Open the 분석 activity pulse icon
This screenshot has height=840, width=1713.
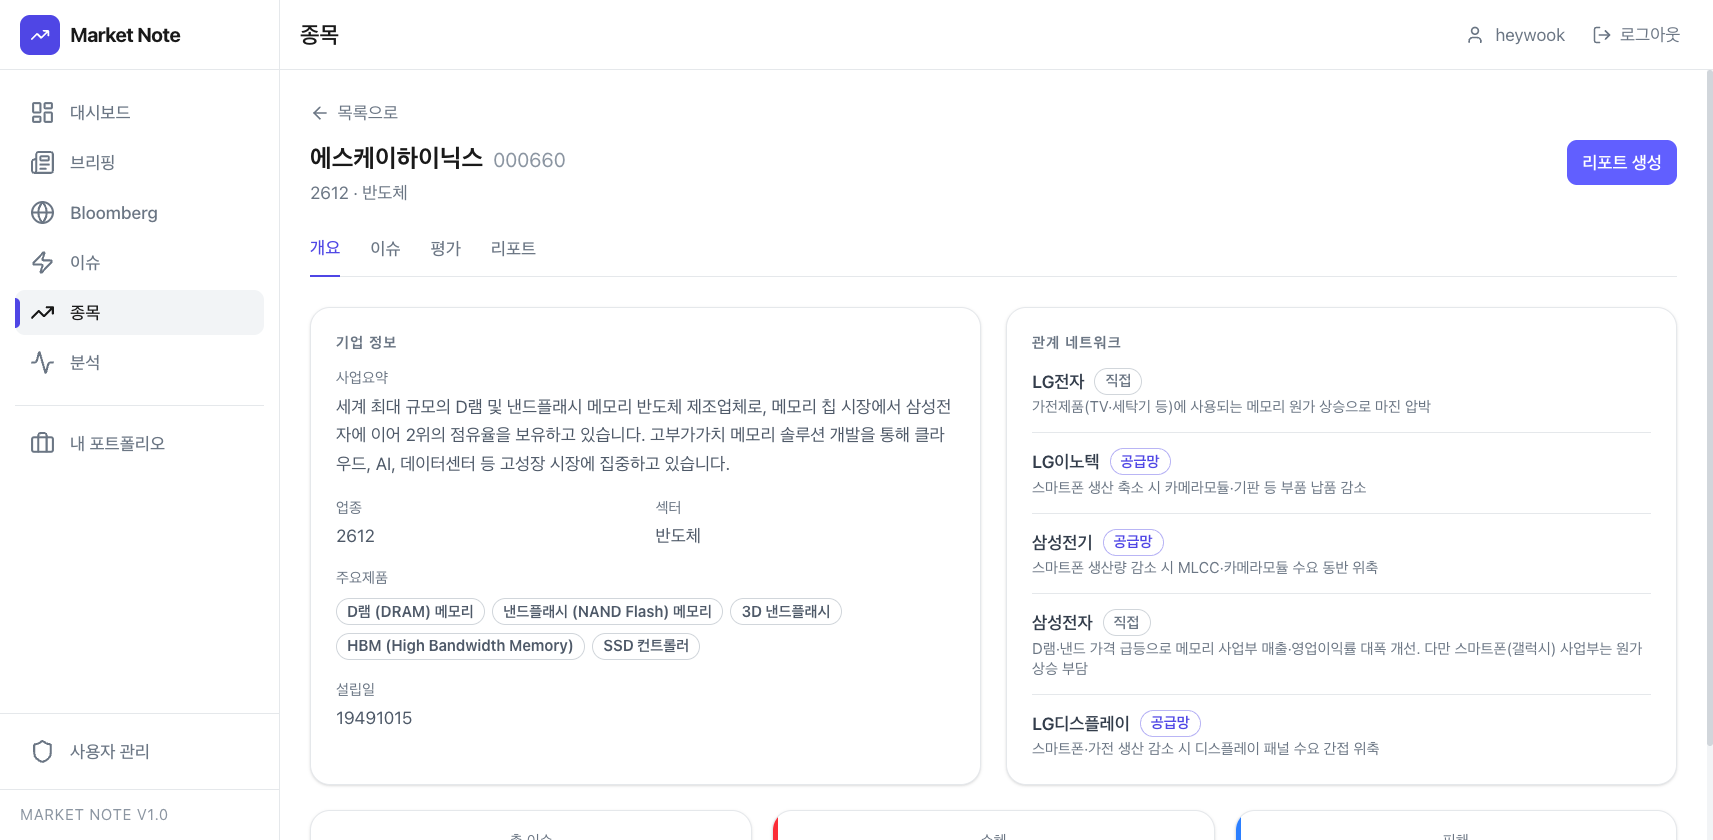tap(42, 362)
